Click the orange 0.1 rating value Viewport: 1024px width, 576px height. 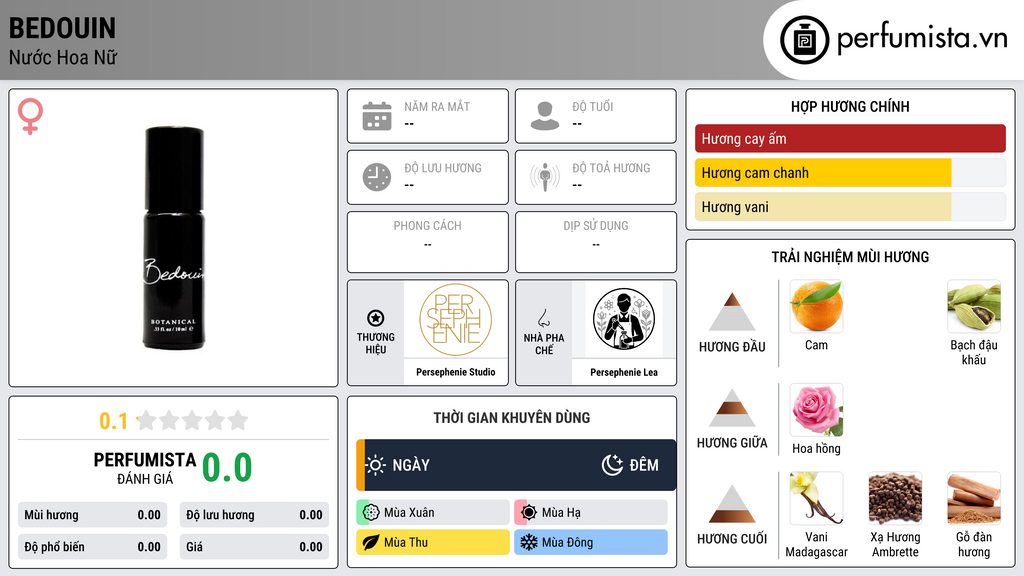[114, 421]
